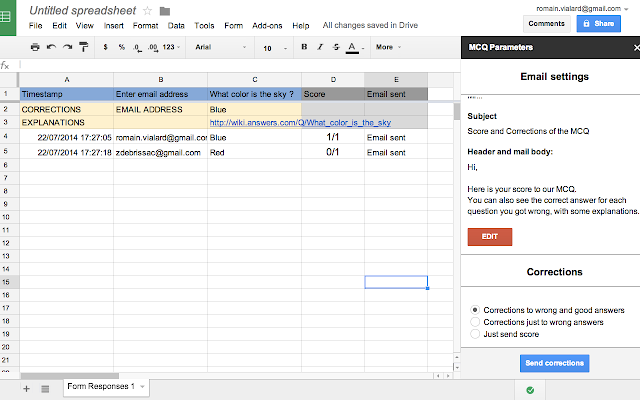Screen dimensions: 640x400
Task: Select the Red answer cell
Action: click(255, 153)
